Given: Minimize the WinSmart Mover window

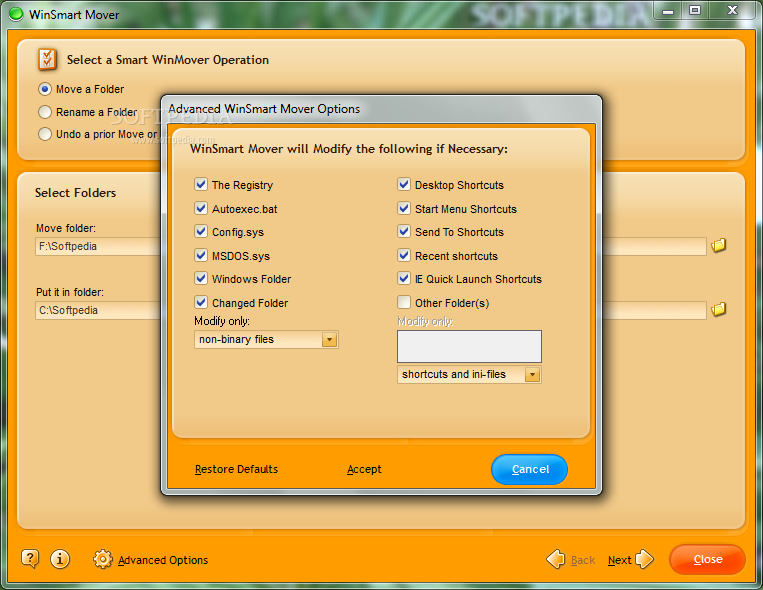Looking at the screenshot, I should pos(668,10).
